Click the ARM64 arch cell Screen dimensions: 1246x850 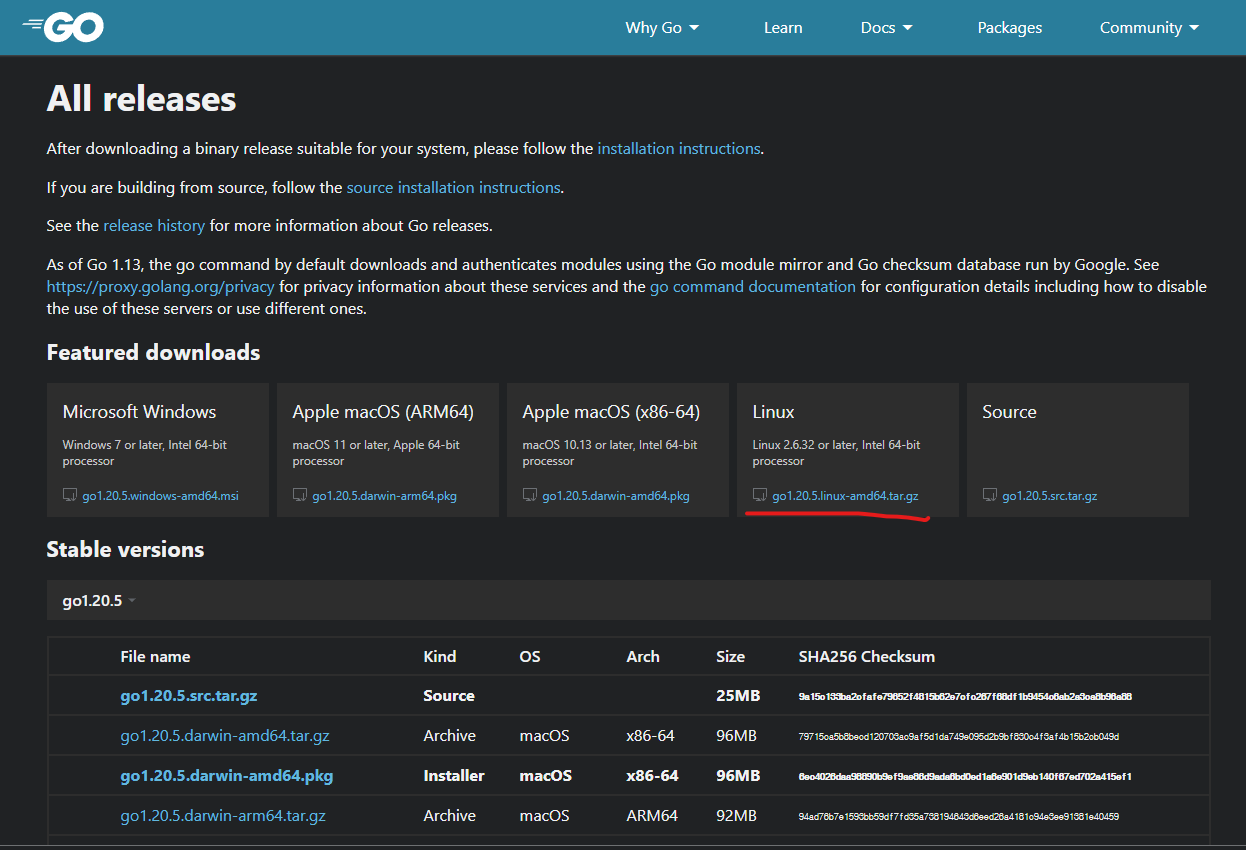coord(652,816)
